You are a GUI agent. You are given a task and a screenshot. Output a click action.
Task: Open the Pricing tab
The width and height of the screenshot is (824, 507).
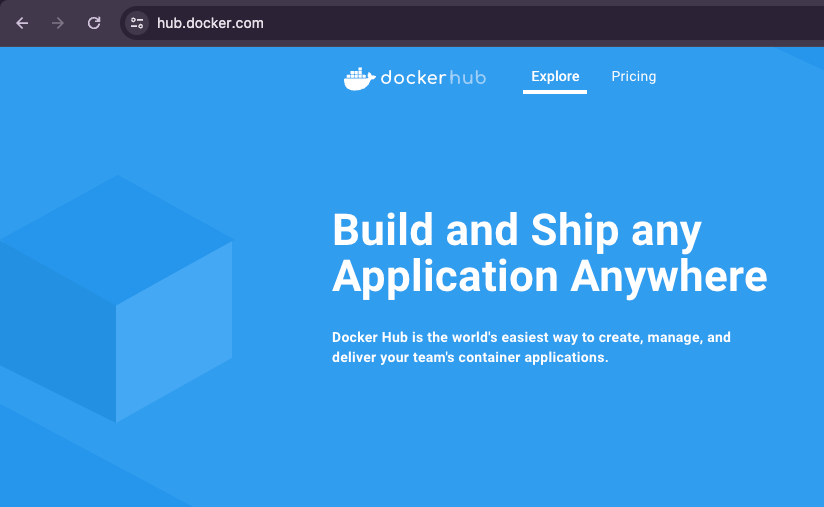[634, 77]
